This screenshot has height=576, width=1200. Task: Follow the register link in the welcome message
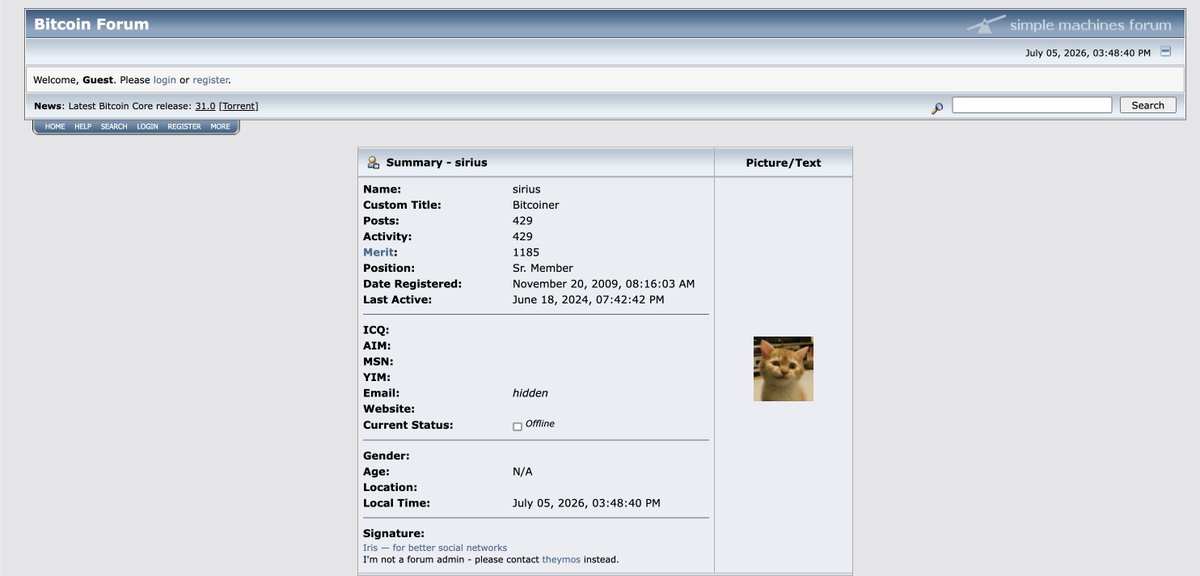[x=210, y=80]
